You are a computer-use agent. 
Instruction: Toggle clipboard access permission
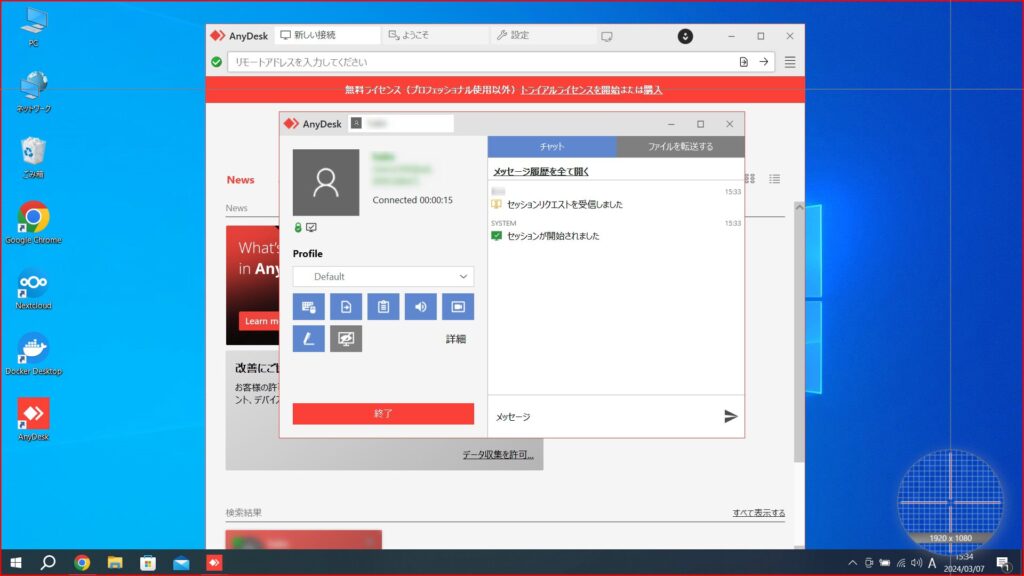click(383, 307)
